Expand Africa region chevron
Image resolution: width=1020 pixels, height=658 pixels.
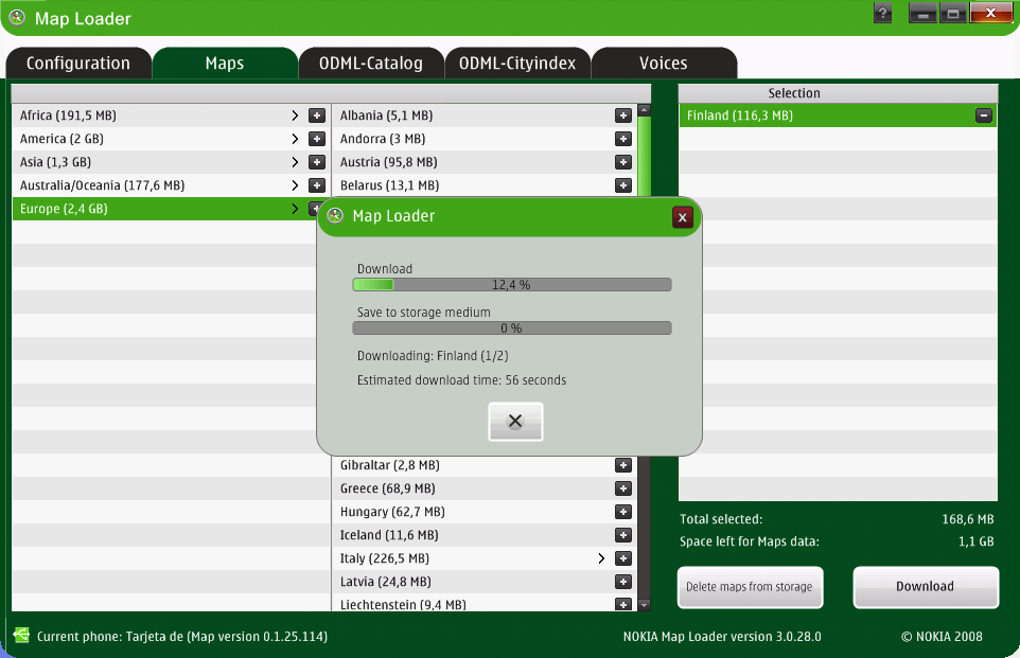[x=295, y=116]
